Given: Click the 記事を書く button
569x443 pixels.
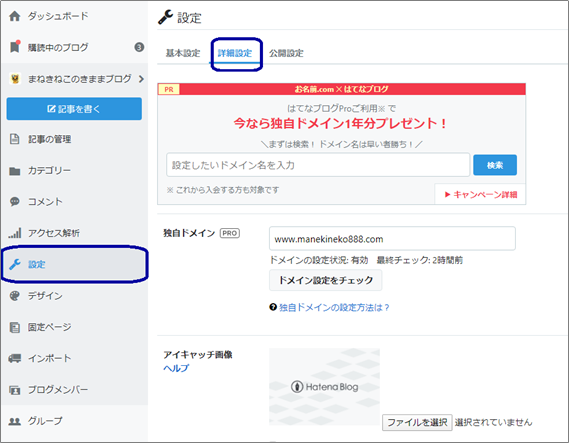Looking at the screenshot, I should [74, 108].
